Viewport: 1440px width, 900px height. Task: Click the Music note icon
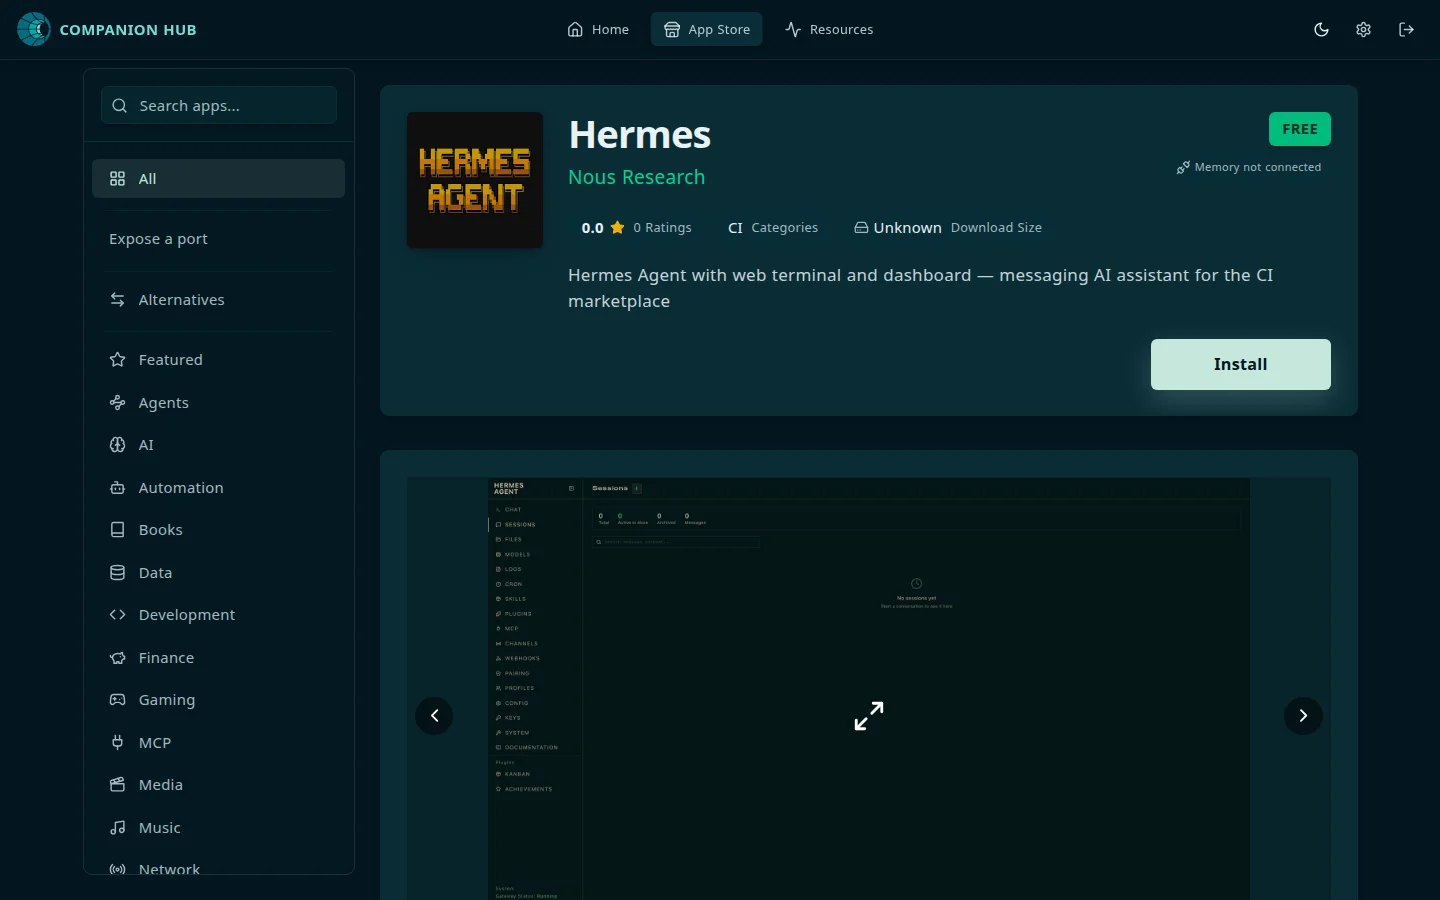[x=117, y=827]
